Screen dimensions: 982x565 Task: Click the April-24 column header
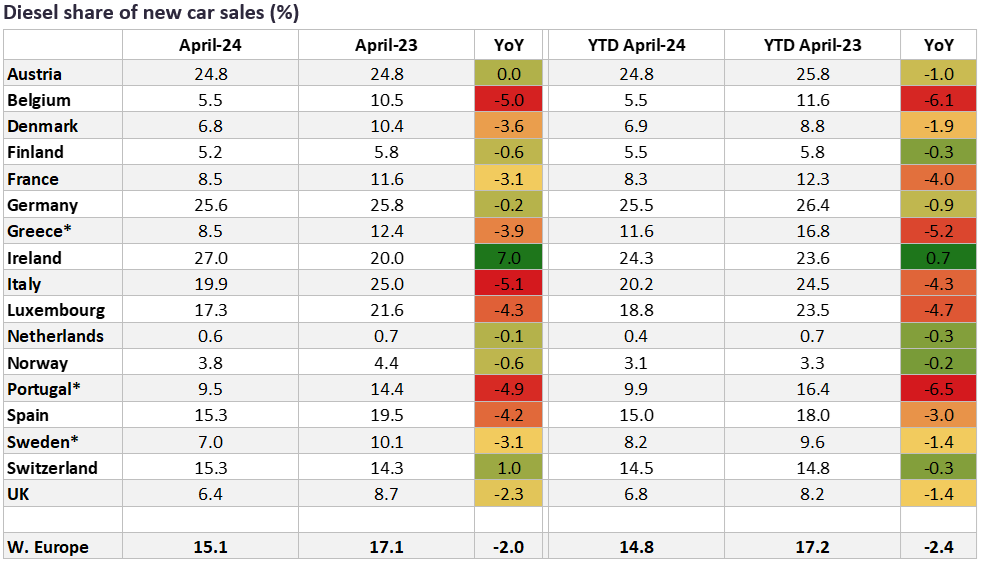pyautogui.click(x=210, y=45)
